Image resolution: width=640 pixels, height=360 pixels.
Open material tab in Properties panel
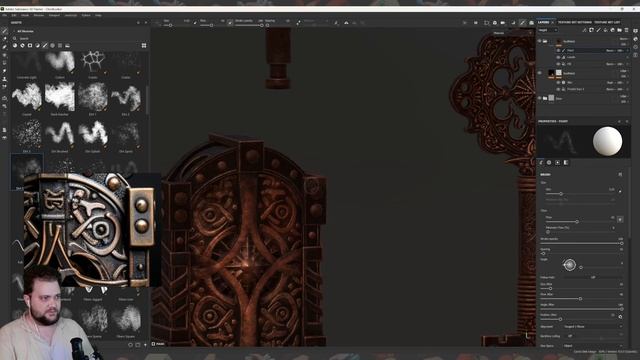coord(566,162)
